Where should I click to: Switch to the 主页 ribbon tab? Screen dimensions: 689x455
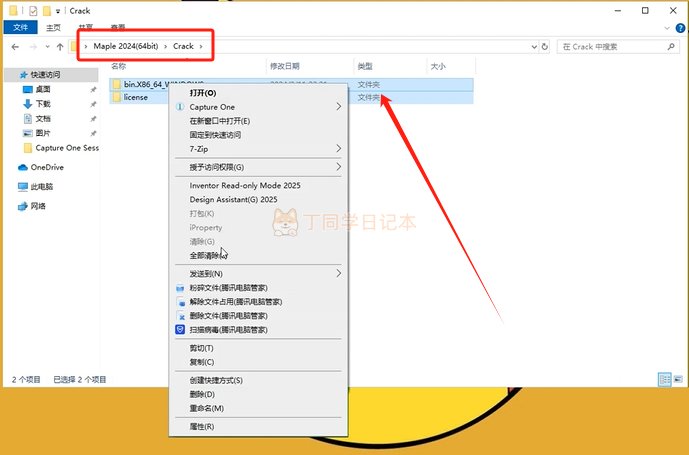54,28
